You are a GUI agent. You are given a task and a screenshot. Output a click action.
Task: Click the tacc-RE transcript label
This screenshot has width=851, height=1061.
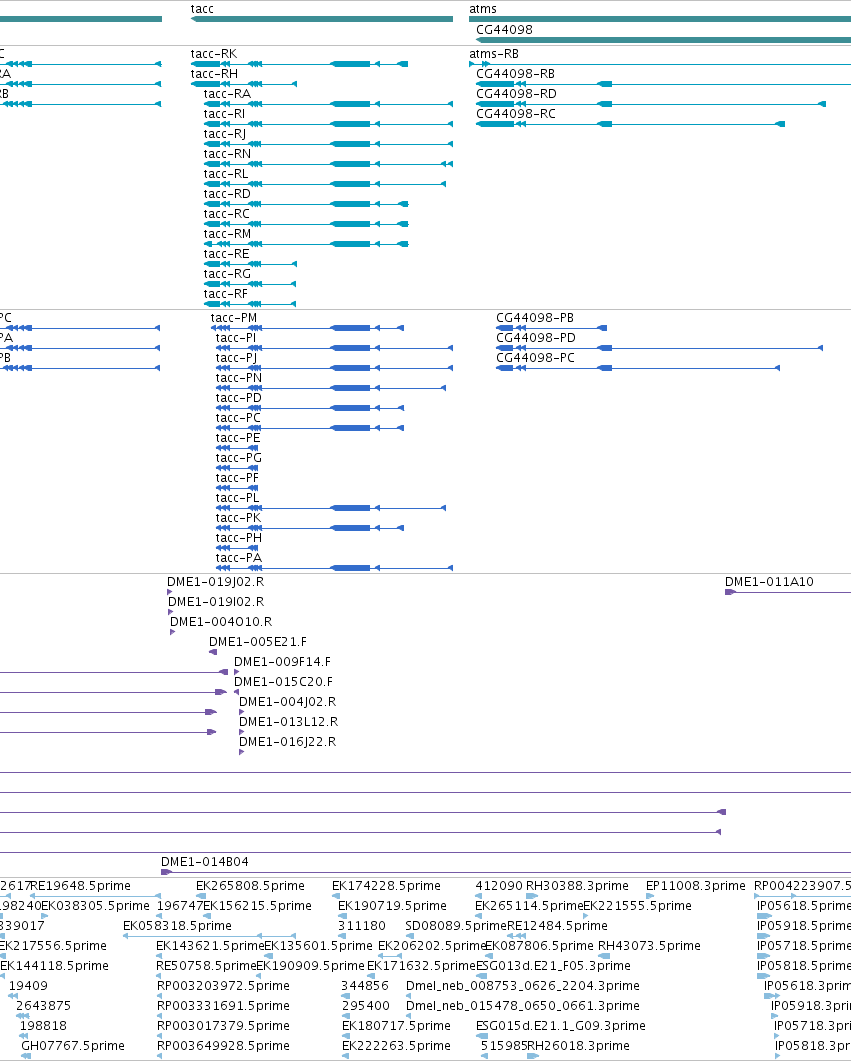coord(227,253)
